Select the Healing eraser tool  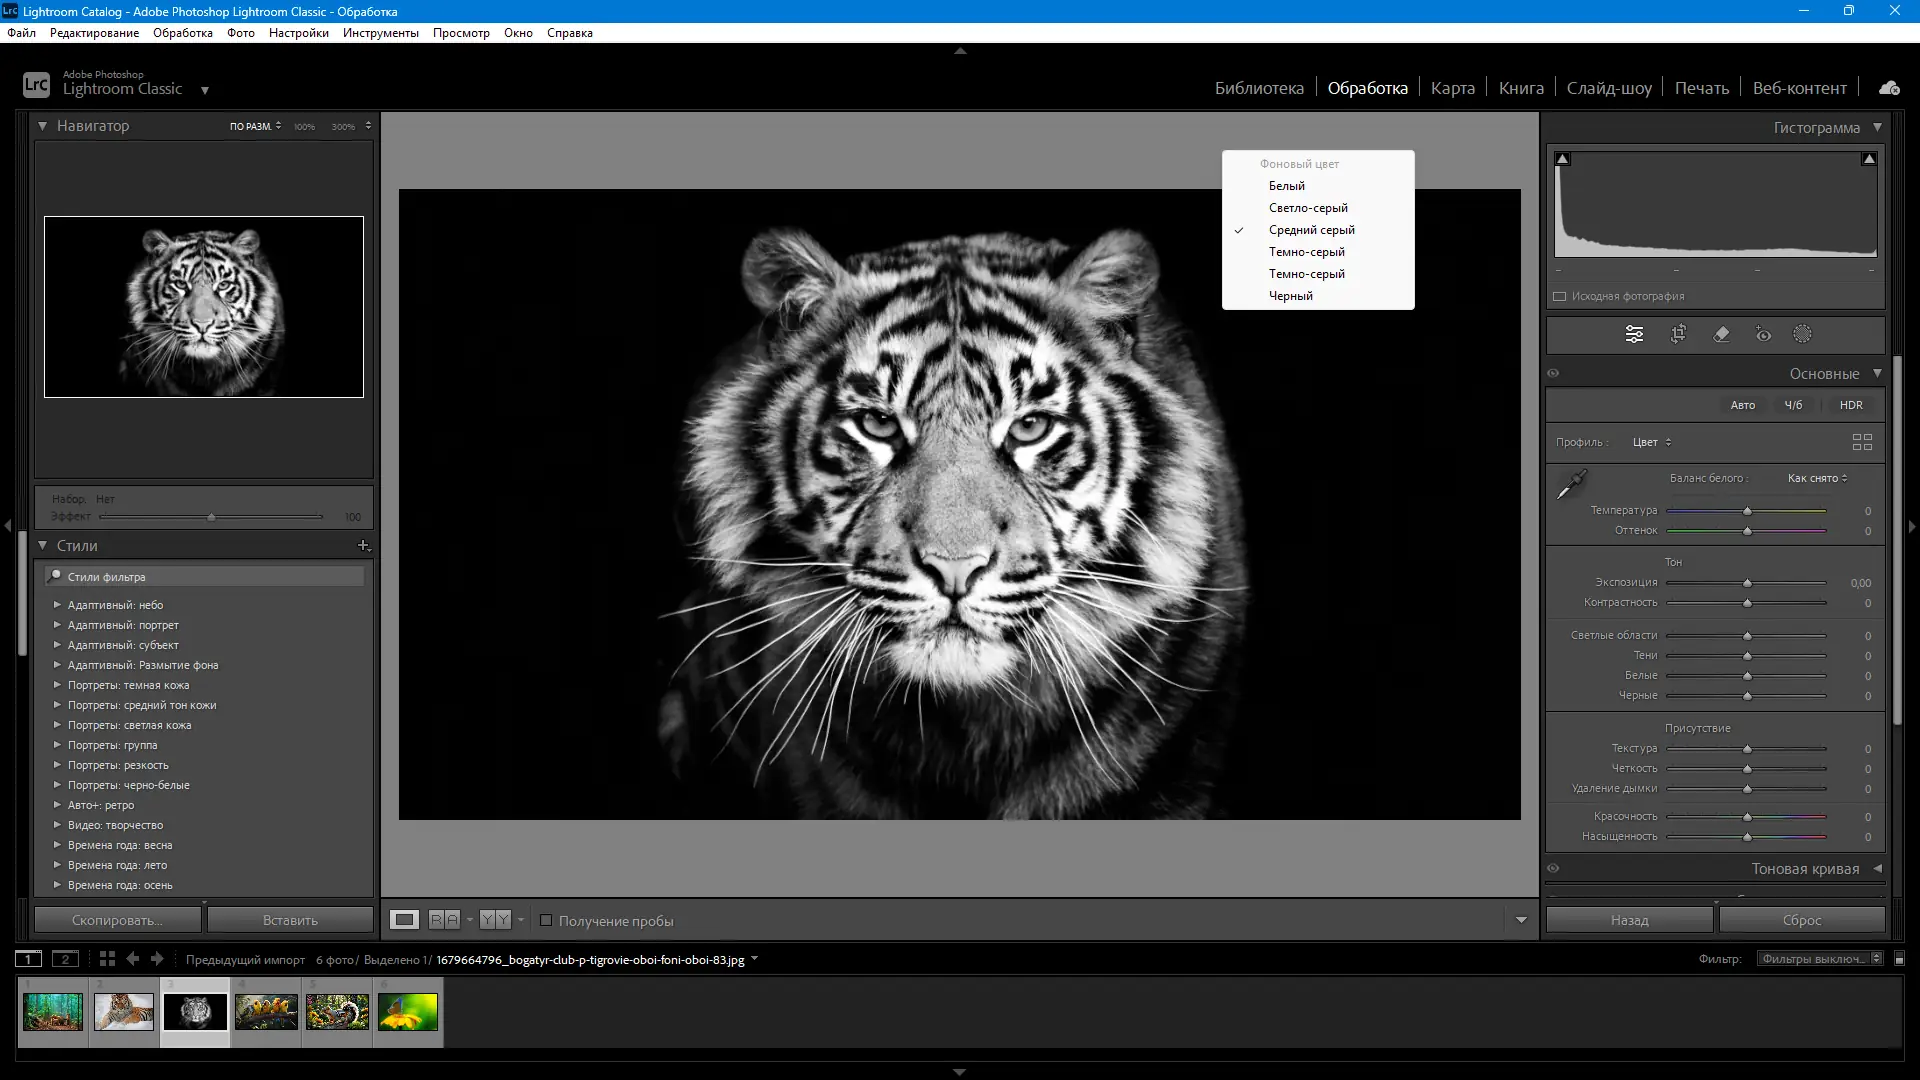point(1721,335)
